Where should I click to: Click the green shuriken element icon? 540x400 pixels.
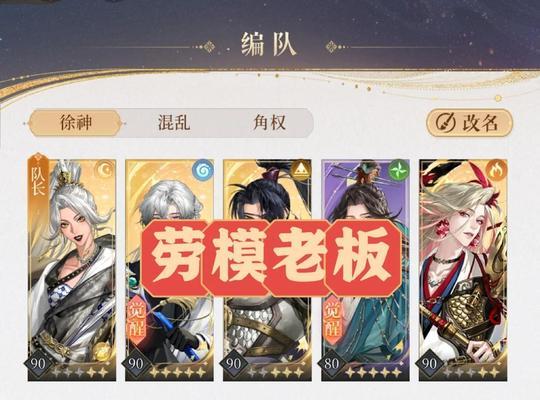[x=398, y=170]
